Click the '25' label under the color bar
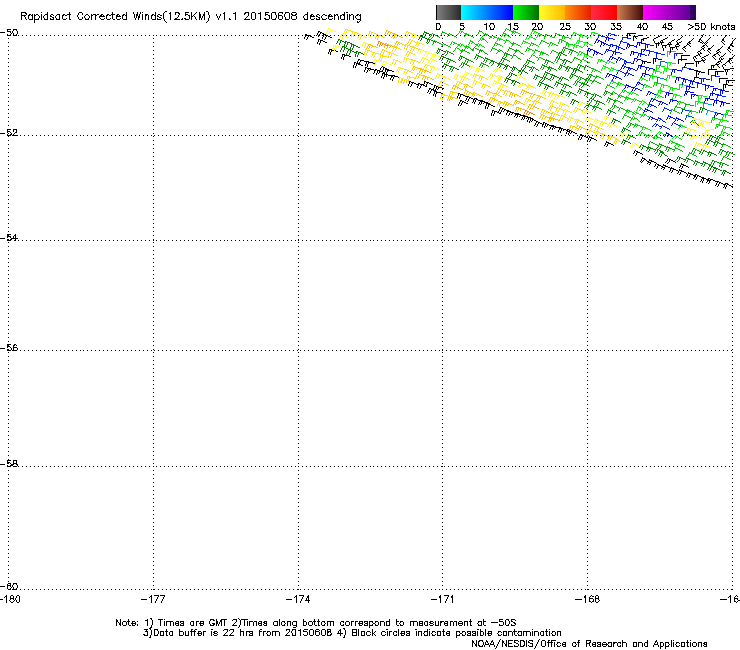 pos(565,27)
